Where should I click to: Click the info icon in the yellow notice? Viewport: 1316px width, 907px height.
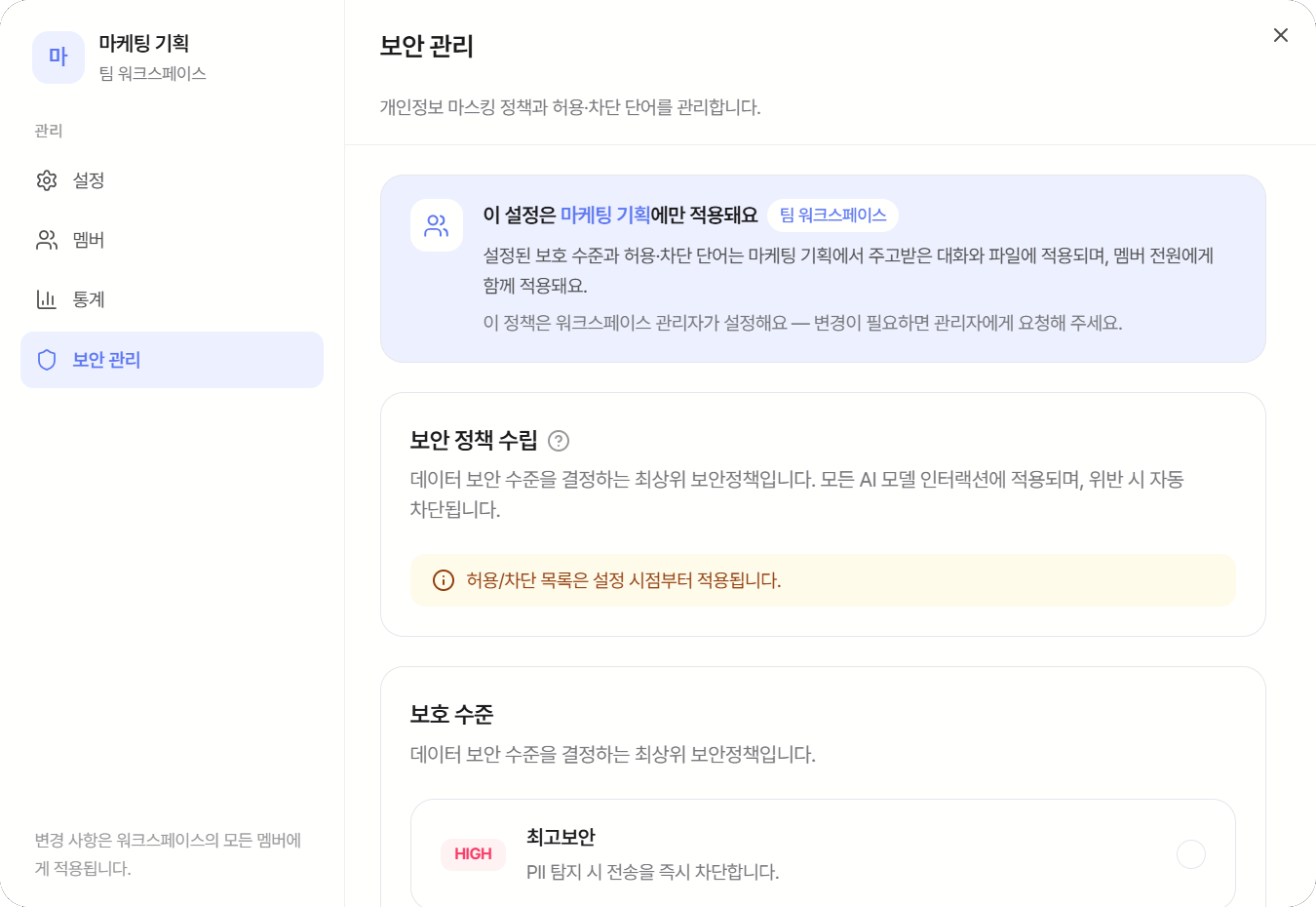pos(443,580)
